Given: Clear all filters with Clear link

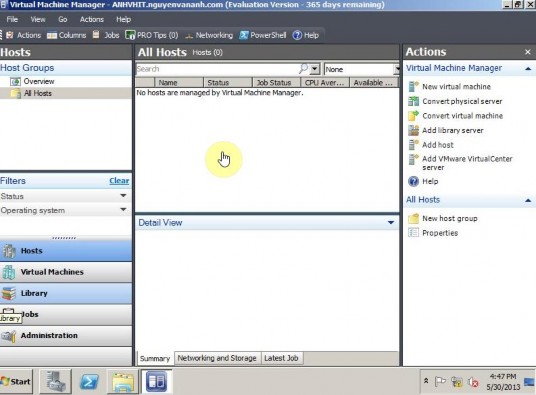Looking at the screenshot, I should (x=119, y=181).
